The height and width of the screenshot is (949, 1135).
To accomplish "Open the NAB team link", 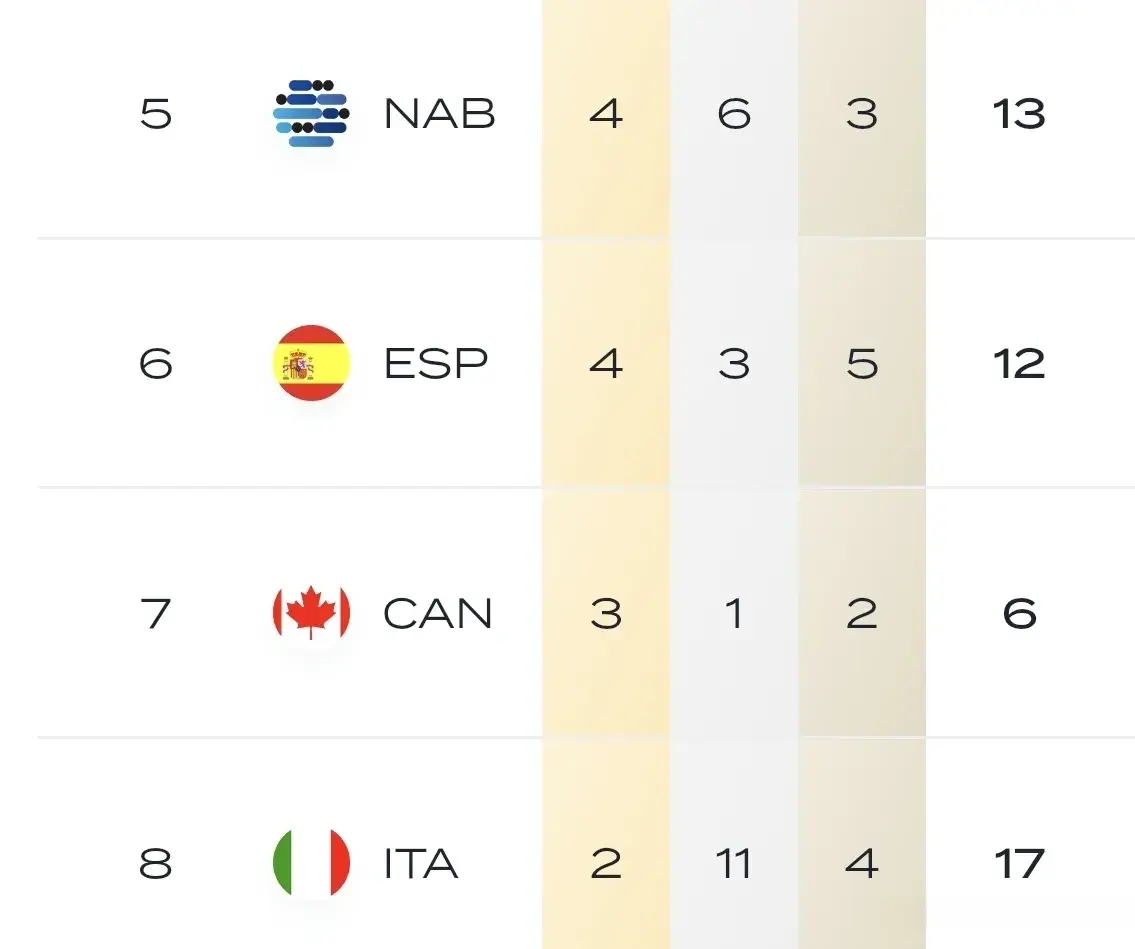I will tap(440, 114).
